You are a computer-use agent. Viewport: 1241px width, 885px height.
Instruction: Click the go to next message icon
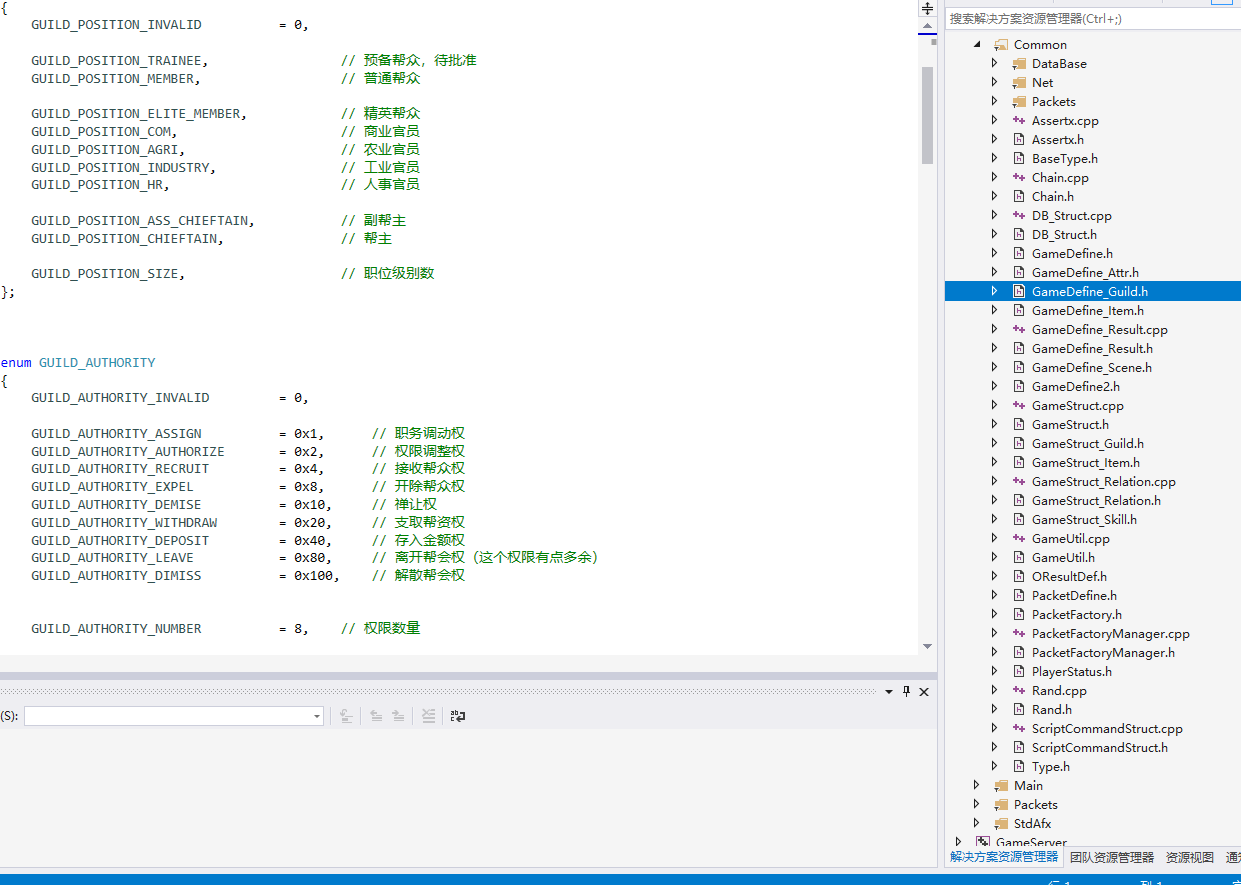(398, 716)
